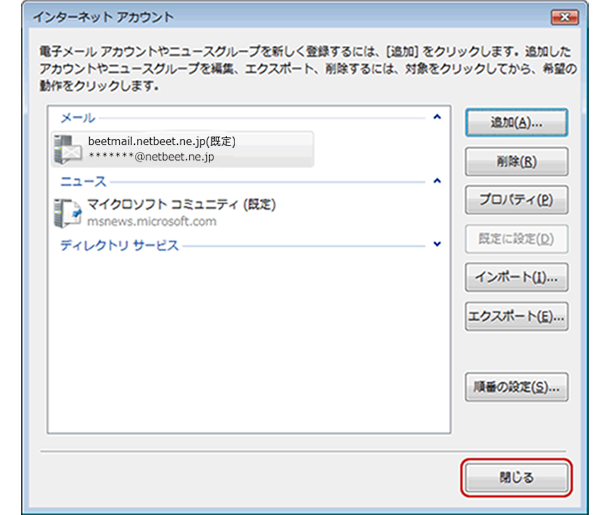
Task: Click the ディレクトリ サービス group heading
Action: pyautogui.click(x=119, y=245)
